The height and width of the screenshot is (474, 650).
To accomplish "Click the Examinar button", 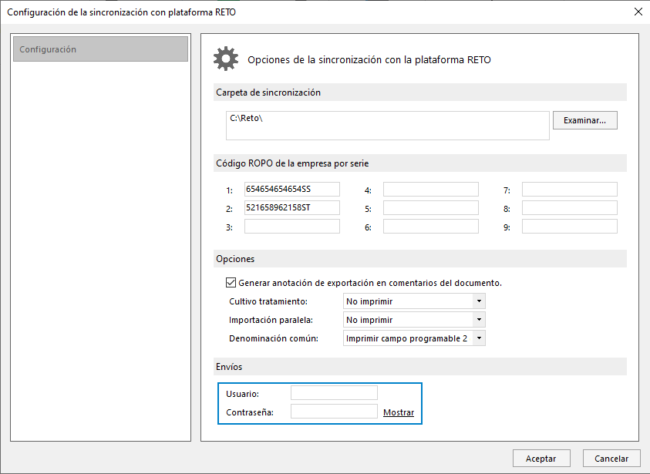I will [x=585, y=120].
